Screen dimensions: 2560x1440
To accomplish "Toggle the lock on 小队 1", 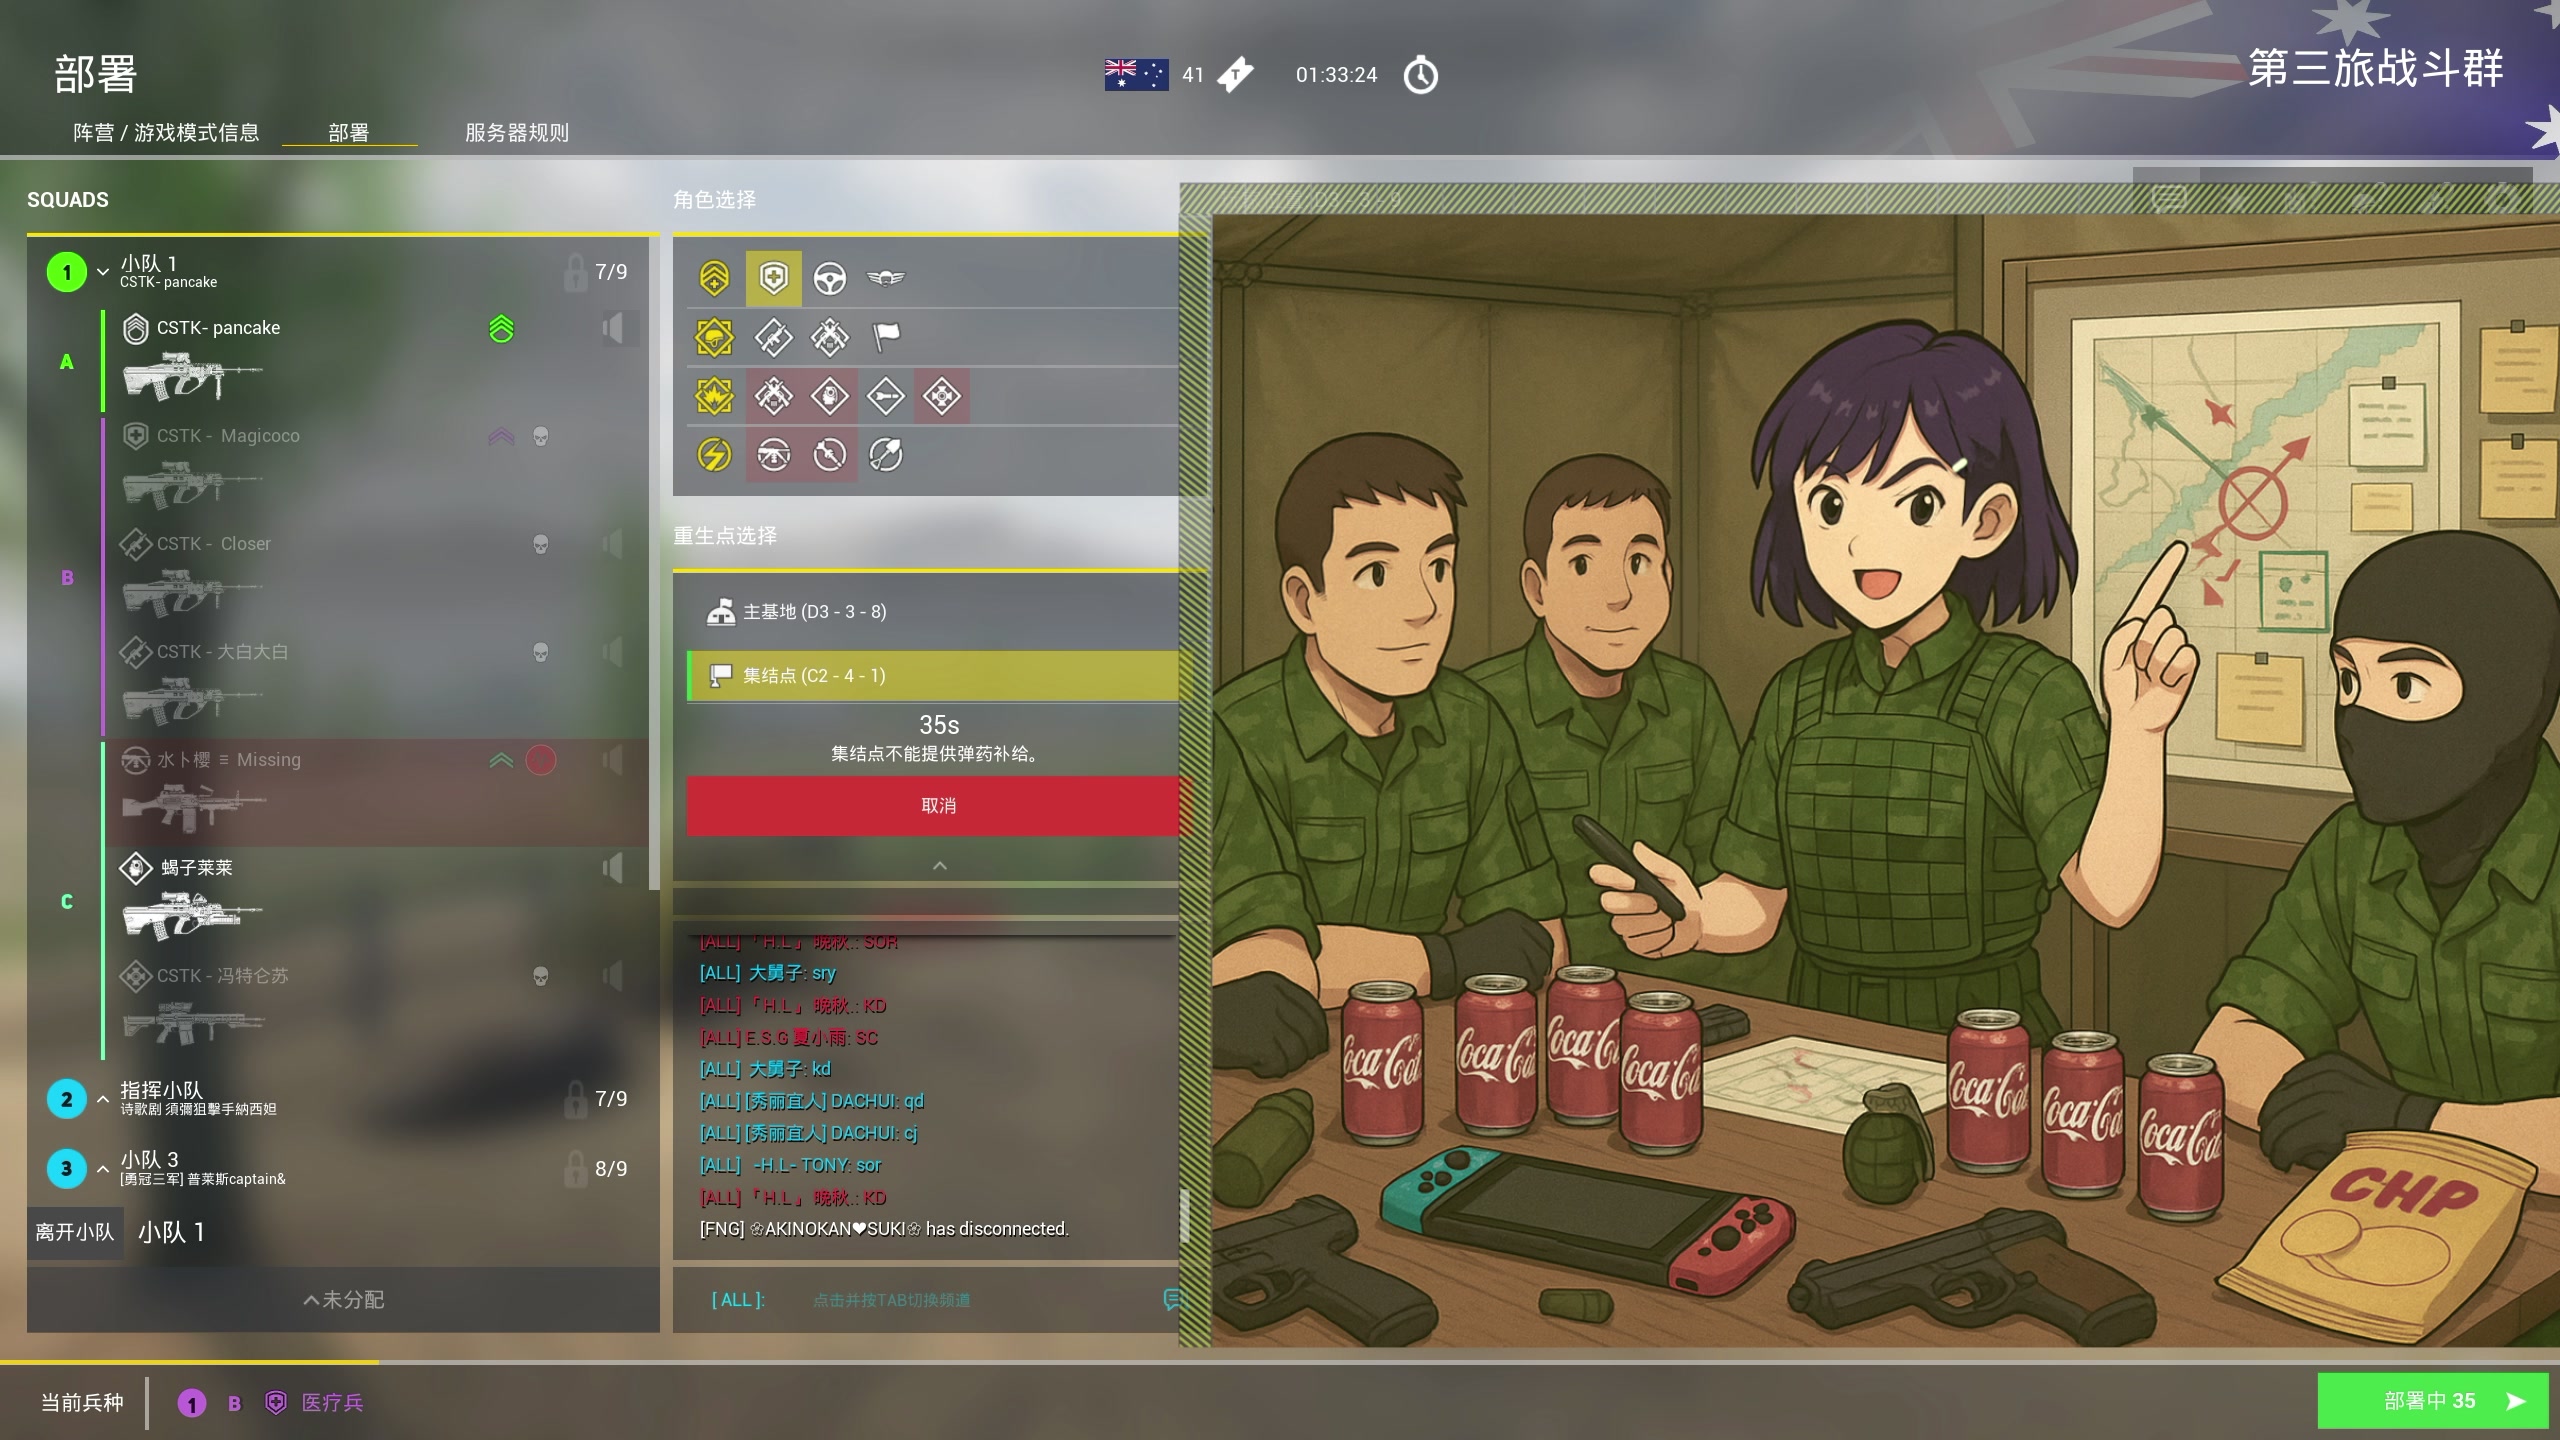I will [x=574, y=272].
